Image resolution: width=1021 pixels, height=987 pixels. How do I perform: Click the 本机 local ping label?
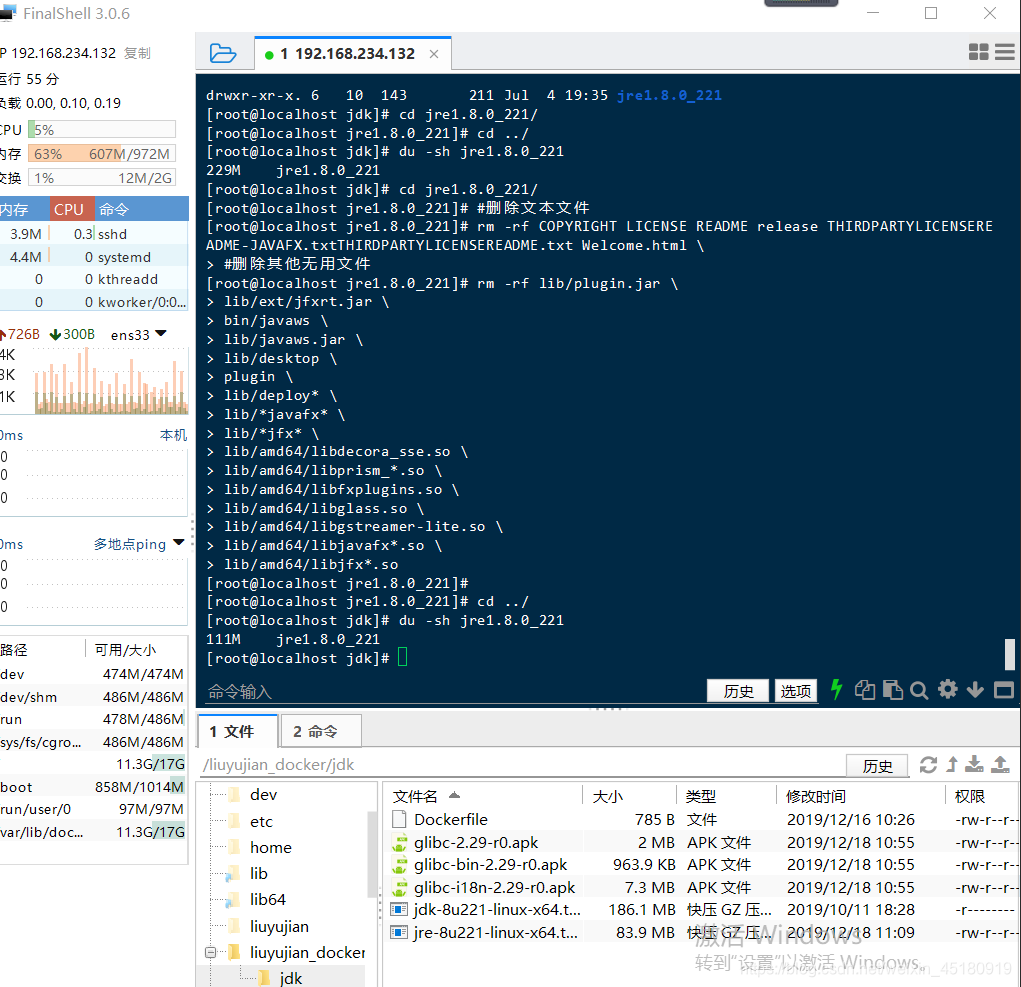(173, 435)
